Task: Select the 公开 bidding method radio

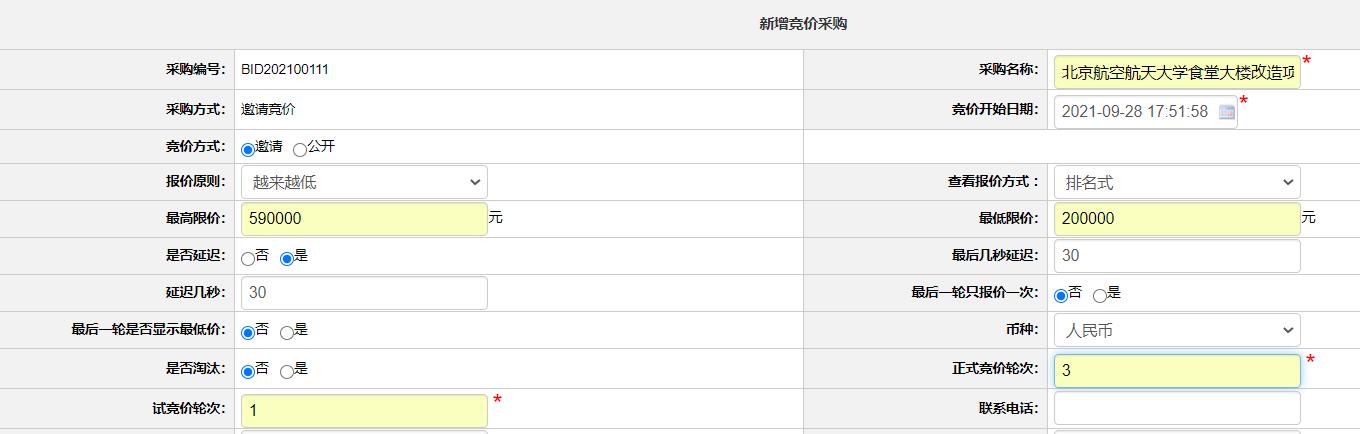Action: [300, 149]
